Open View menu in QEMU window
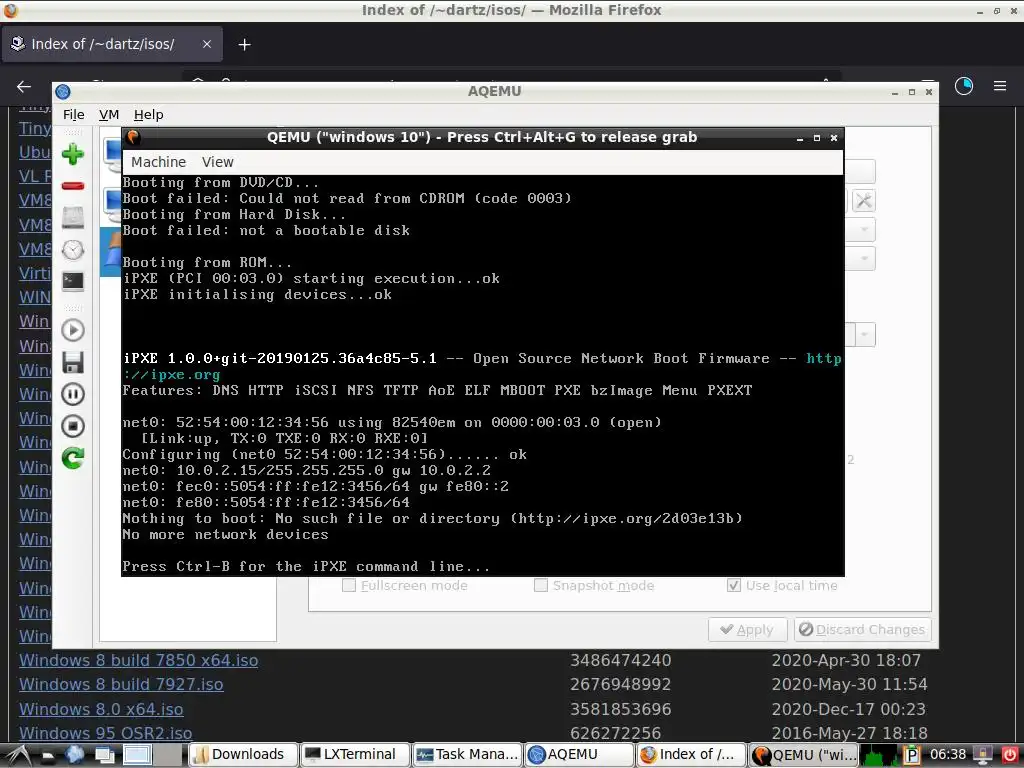The image size is (1024, 768). click(217, 162)
